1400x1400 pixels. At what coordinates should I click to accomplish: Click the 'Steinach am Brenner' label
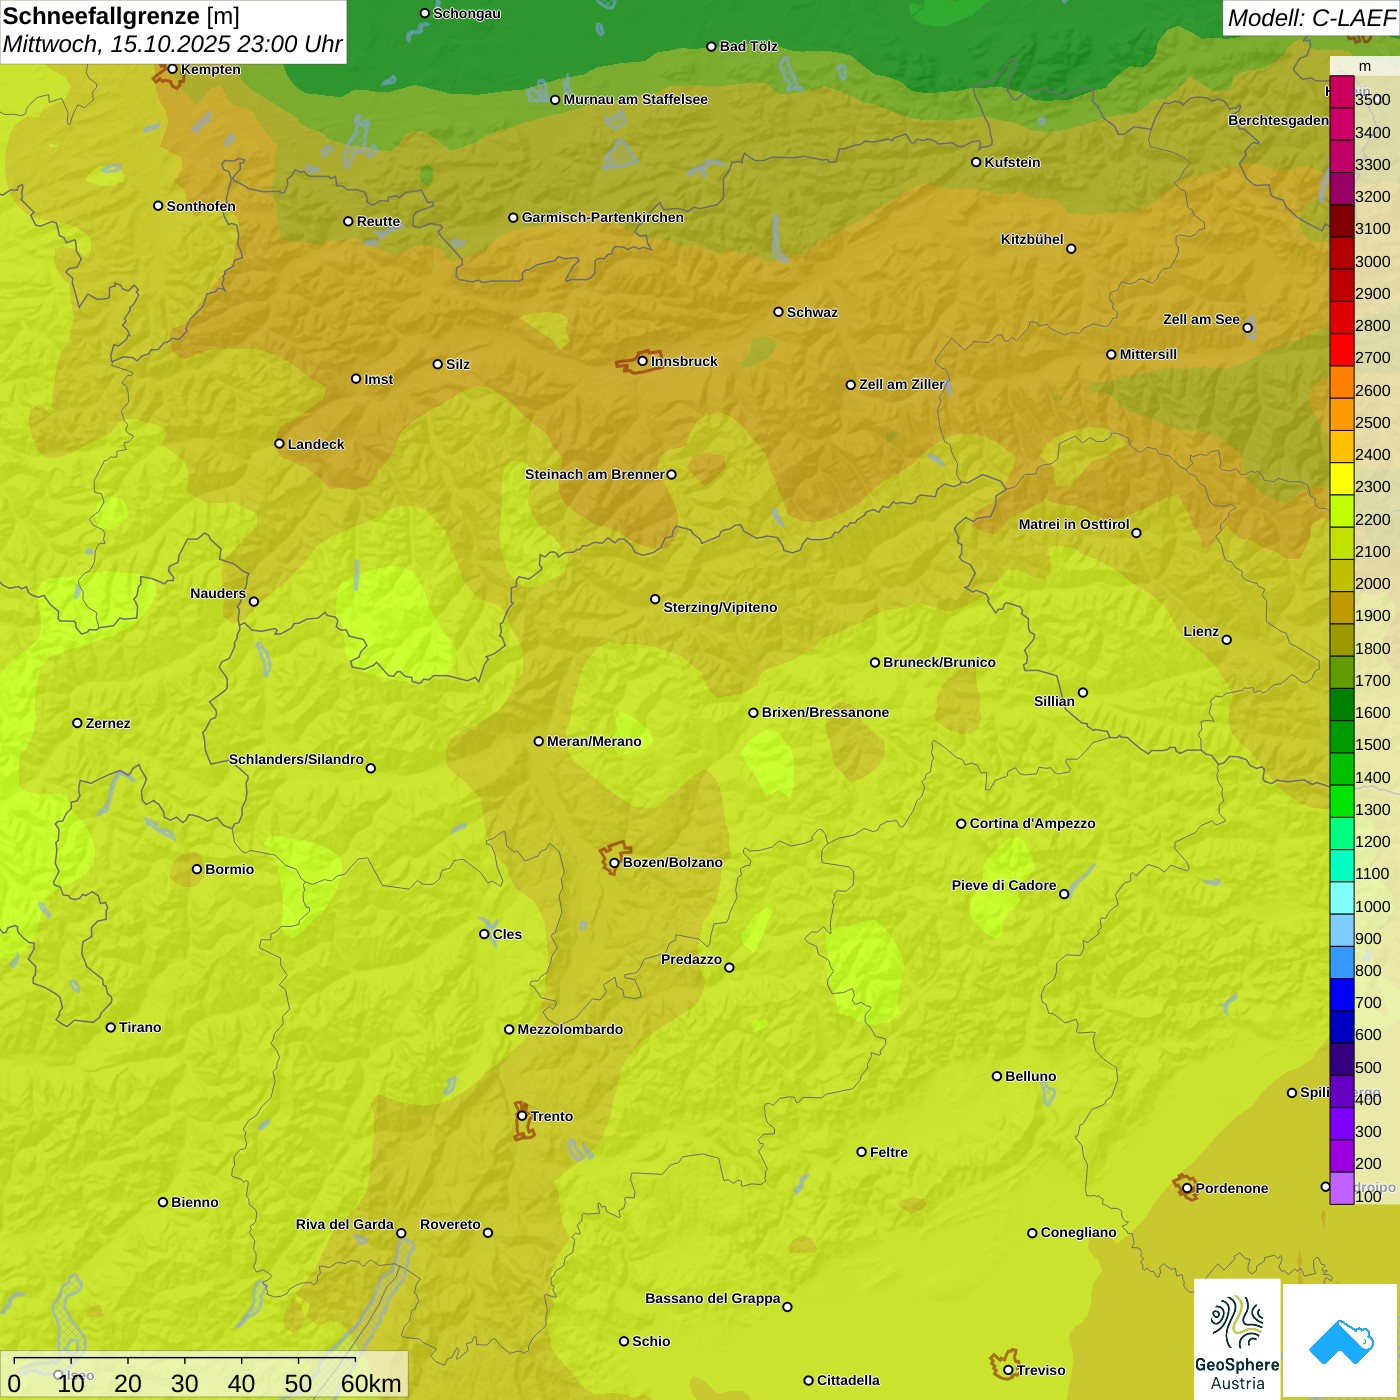point(595,474)
